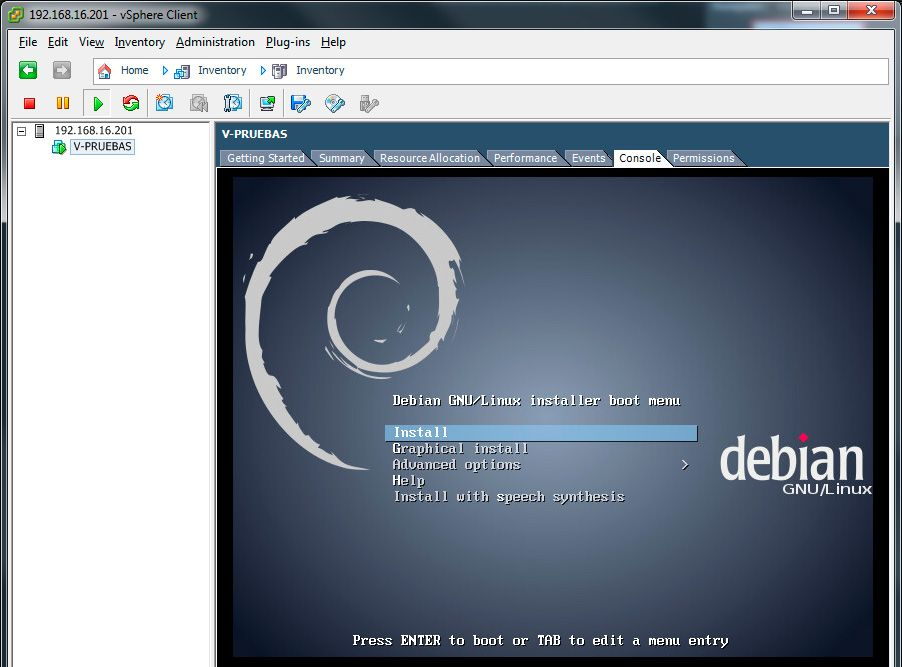Expand arrow before first Inventory breadcrumb
The height and width of the screenshot is (667, 902).
(165, 71)
